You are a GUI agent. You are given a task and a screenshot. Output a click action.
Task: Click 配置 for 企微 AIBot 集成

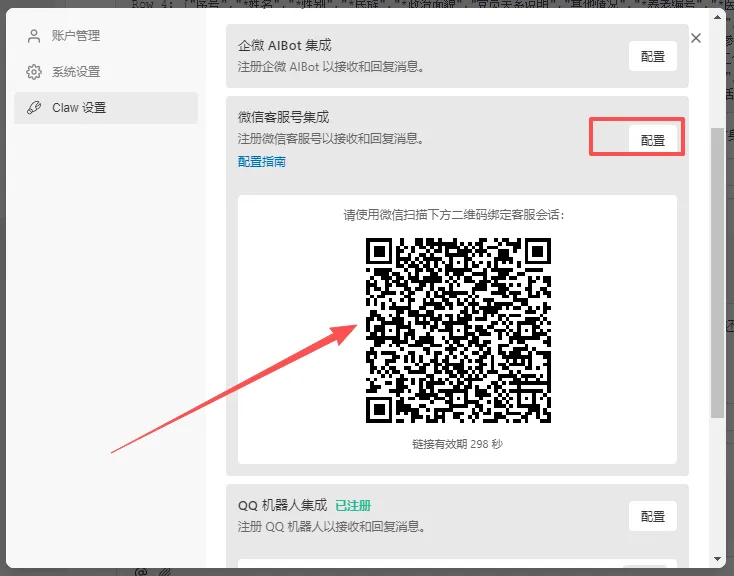point(653,57)
